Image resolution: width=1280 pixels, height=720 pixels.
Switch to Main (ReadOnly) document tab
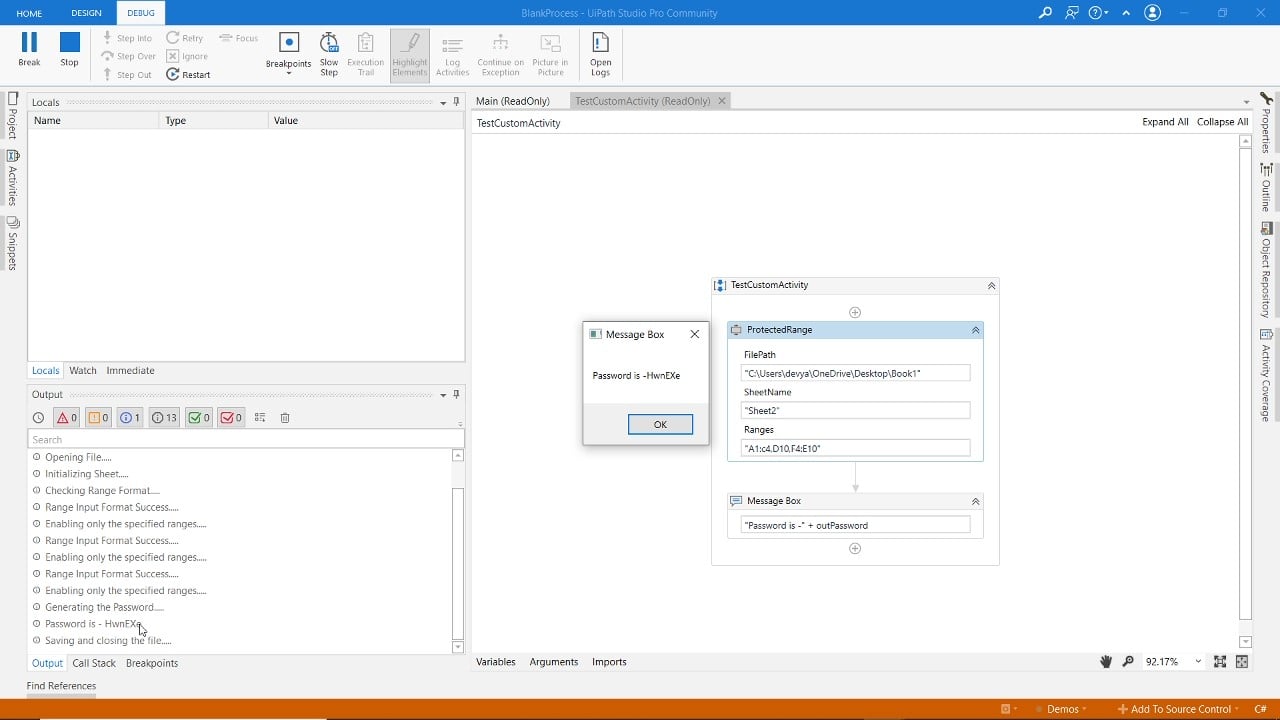pos(513,101)
